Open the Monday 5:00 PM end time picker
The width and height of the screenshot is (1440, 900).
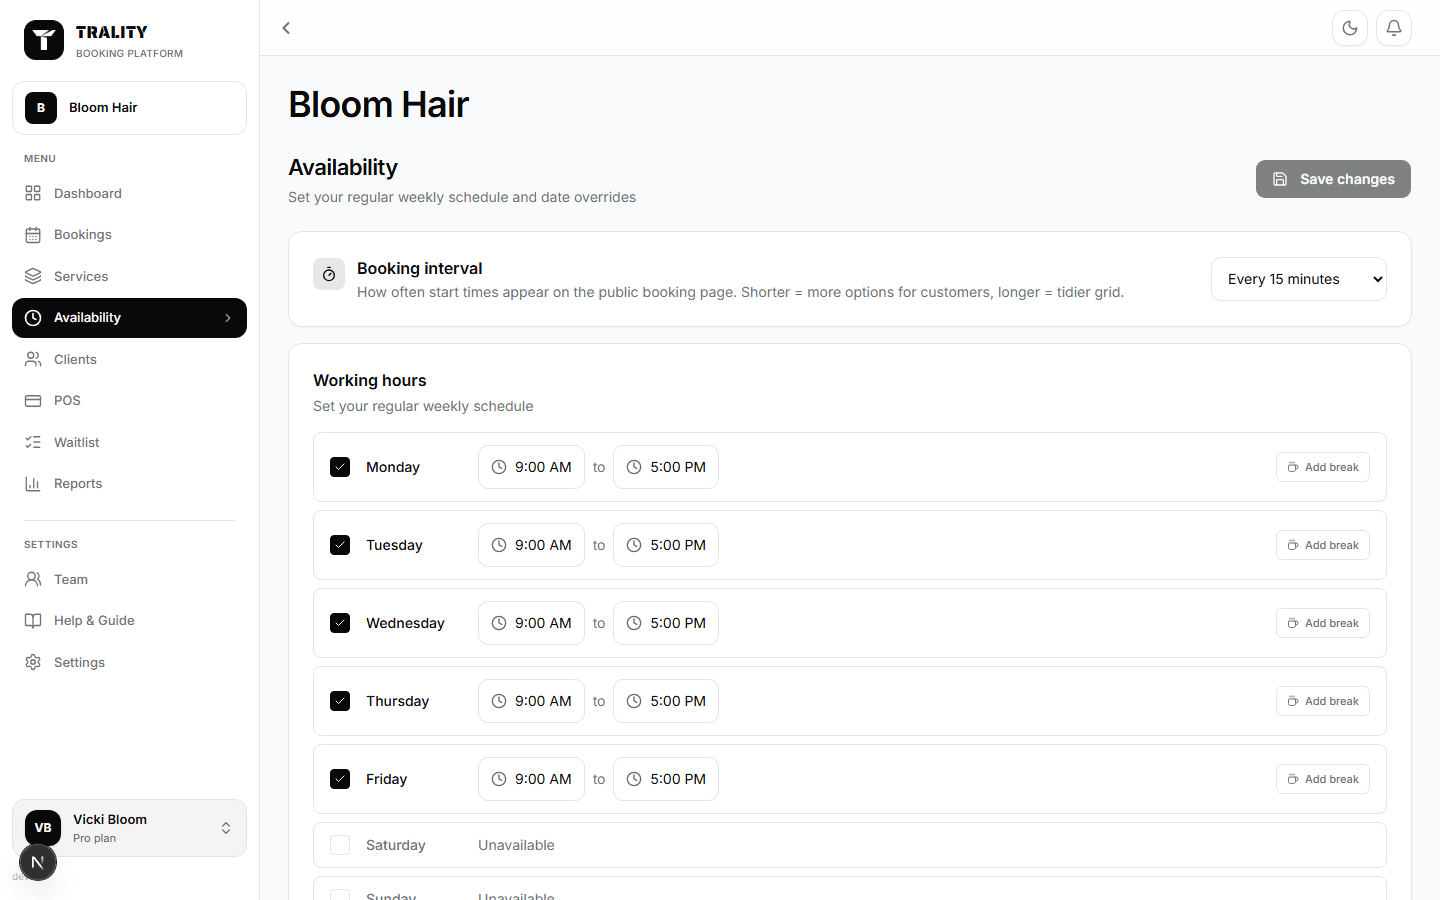(666, 467)
